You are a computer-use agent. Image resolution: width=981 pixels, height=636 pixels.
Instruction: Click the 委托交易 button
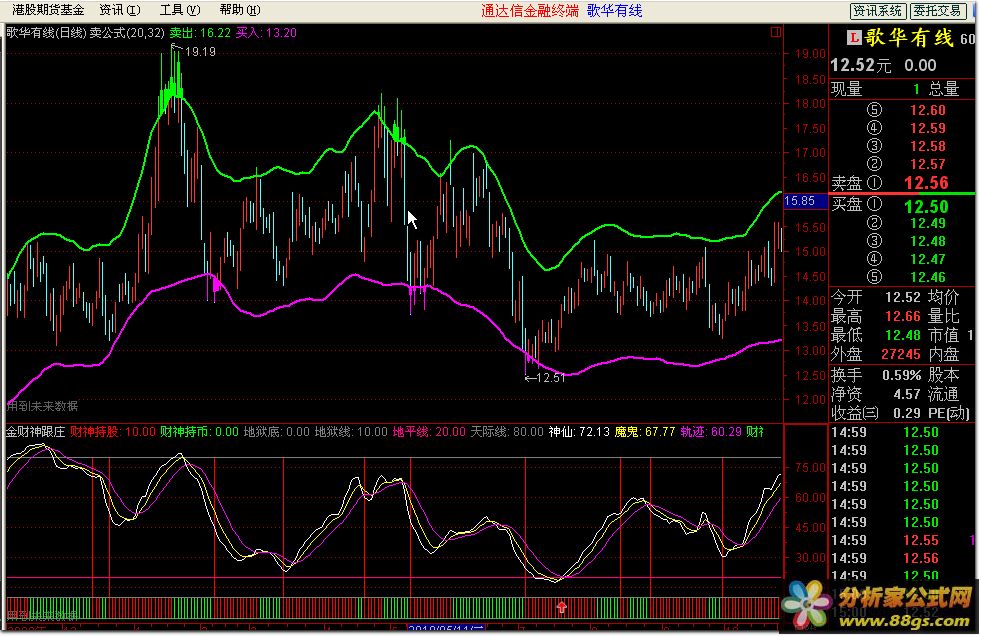coord(937,11)
